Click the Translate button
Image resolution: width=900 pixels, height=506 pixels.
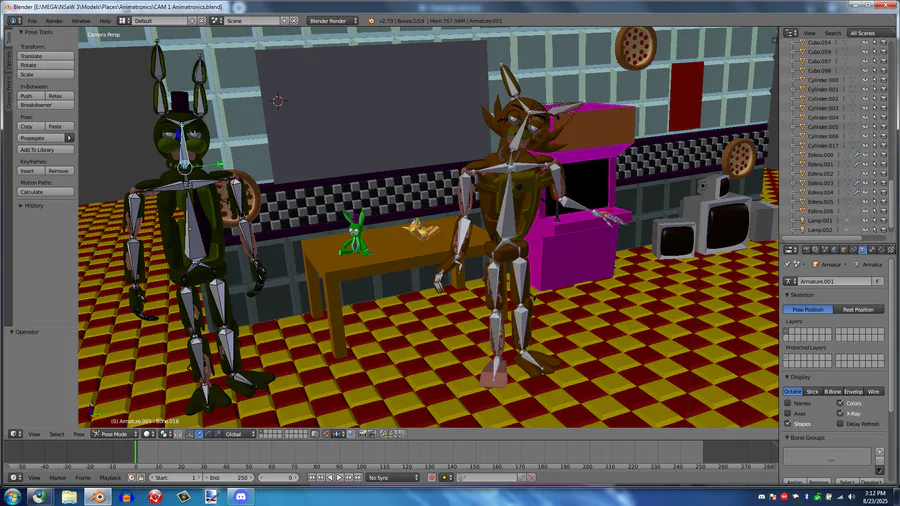point(46,56)
